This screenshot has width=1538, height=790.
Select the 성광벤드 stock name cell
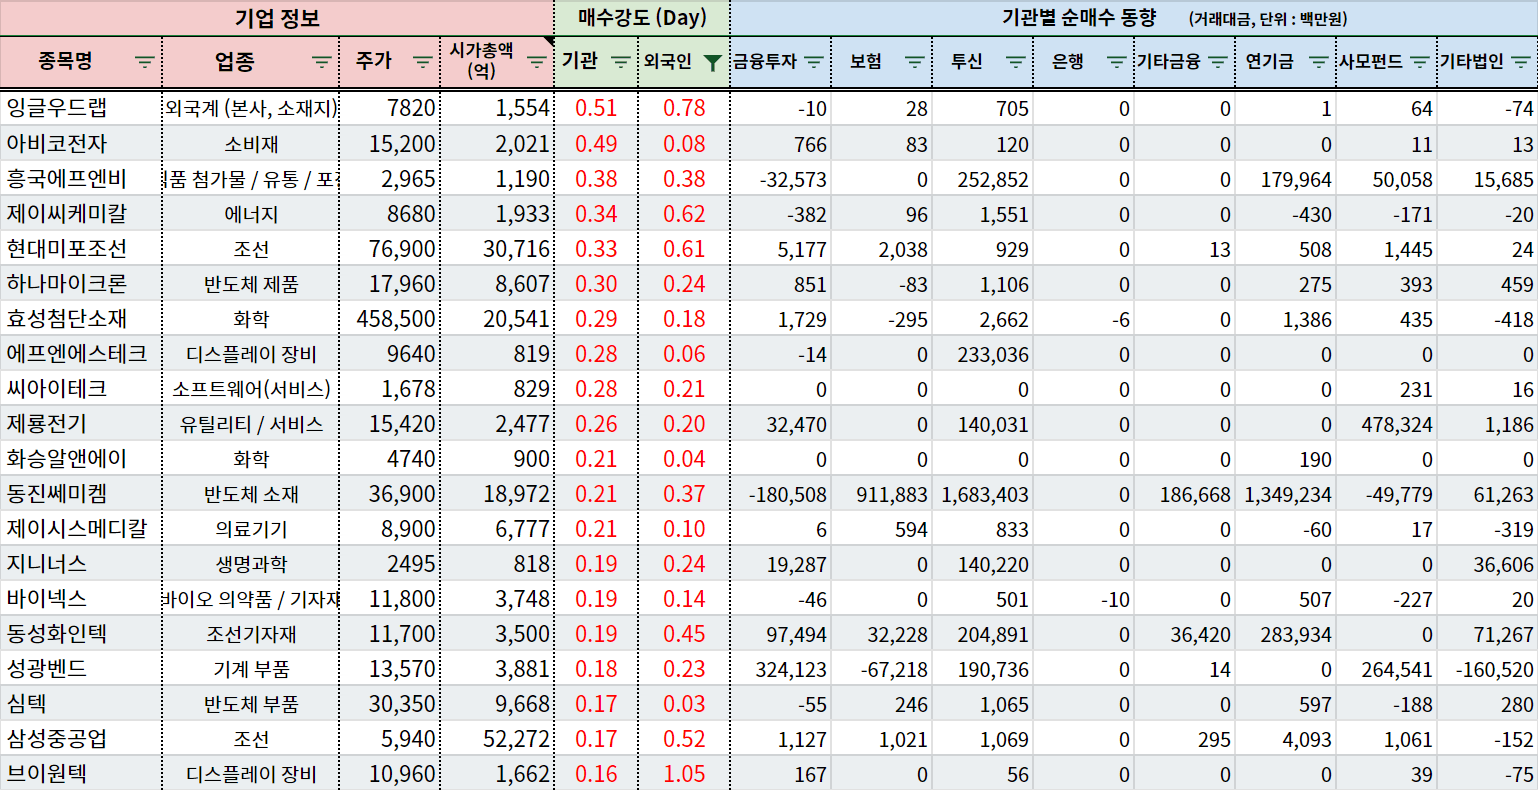click(x=81, y=668)
